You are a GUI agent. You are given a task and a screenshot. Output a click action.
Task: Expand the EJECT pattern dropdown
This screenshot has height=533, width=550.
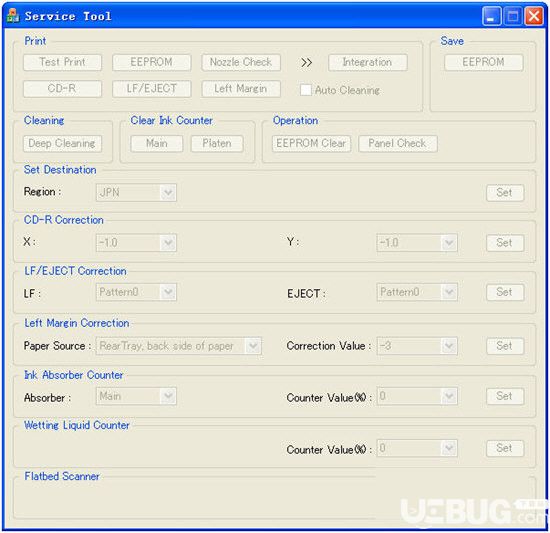(417, 292)
